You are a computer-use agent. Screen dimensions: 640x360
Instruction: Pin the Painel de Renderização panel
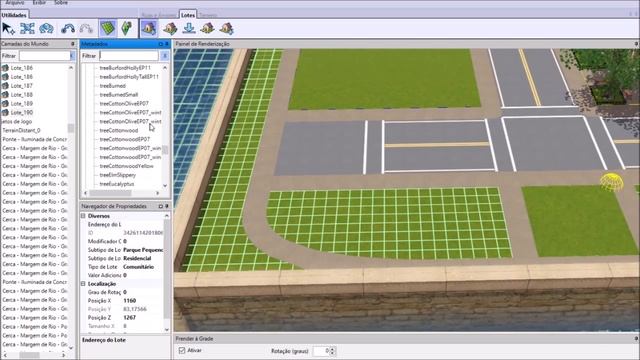tap(636, 44)
